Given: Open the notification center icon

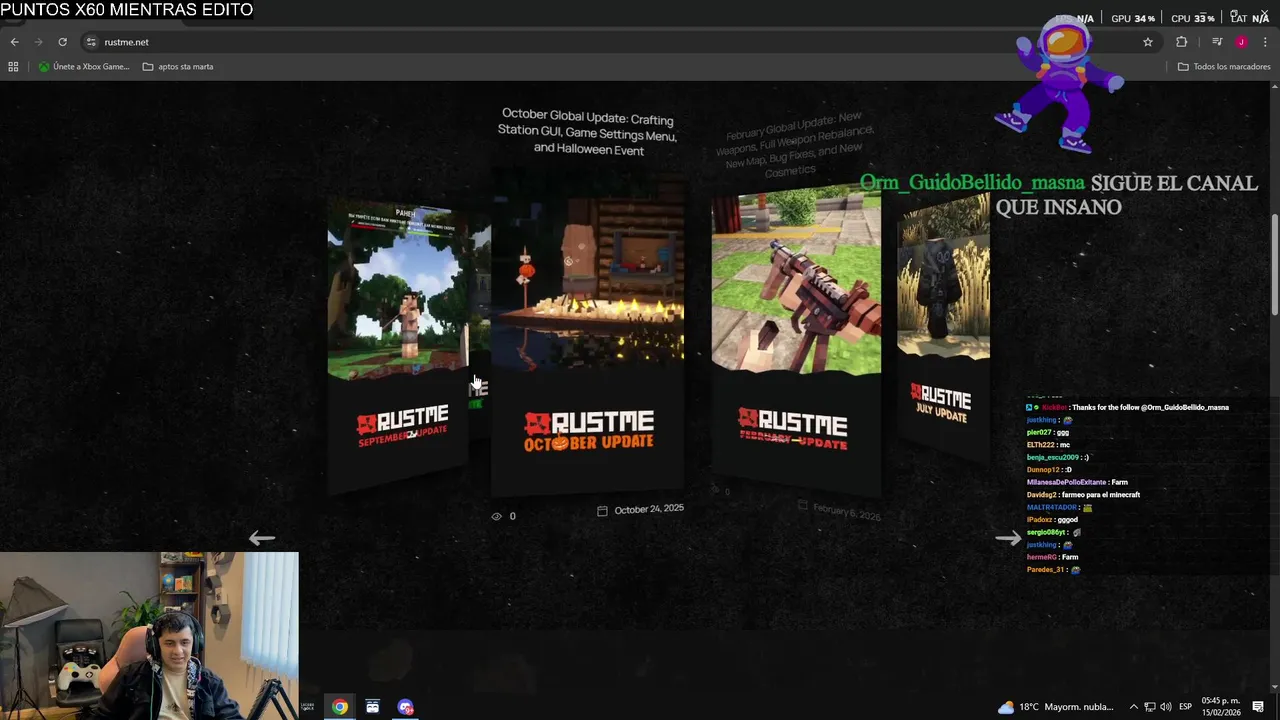Looking at the screenshot, I should pyautogui.click(x=1258, y=707).
